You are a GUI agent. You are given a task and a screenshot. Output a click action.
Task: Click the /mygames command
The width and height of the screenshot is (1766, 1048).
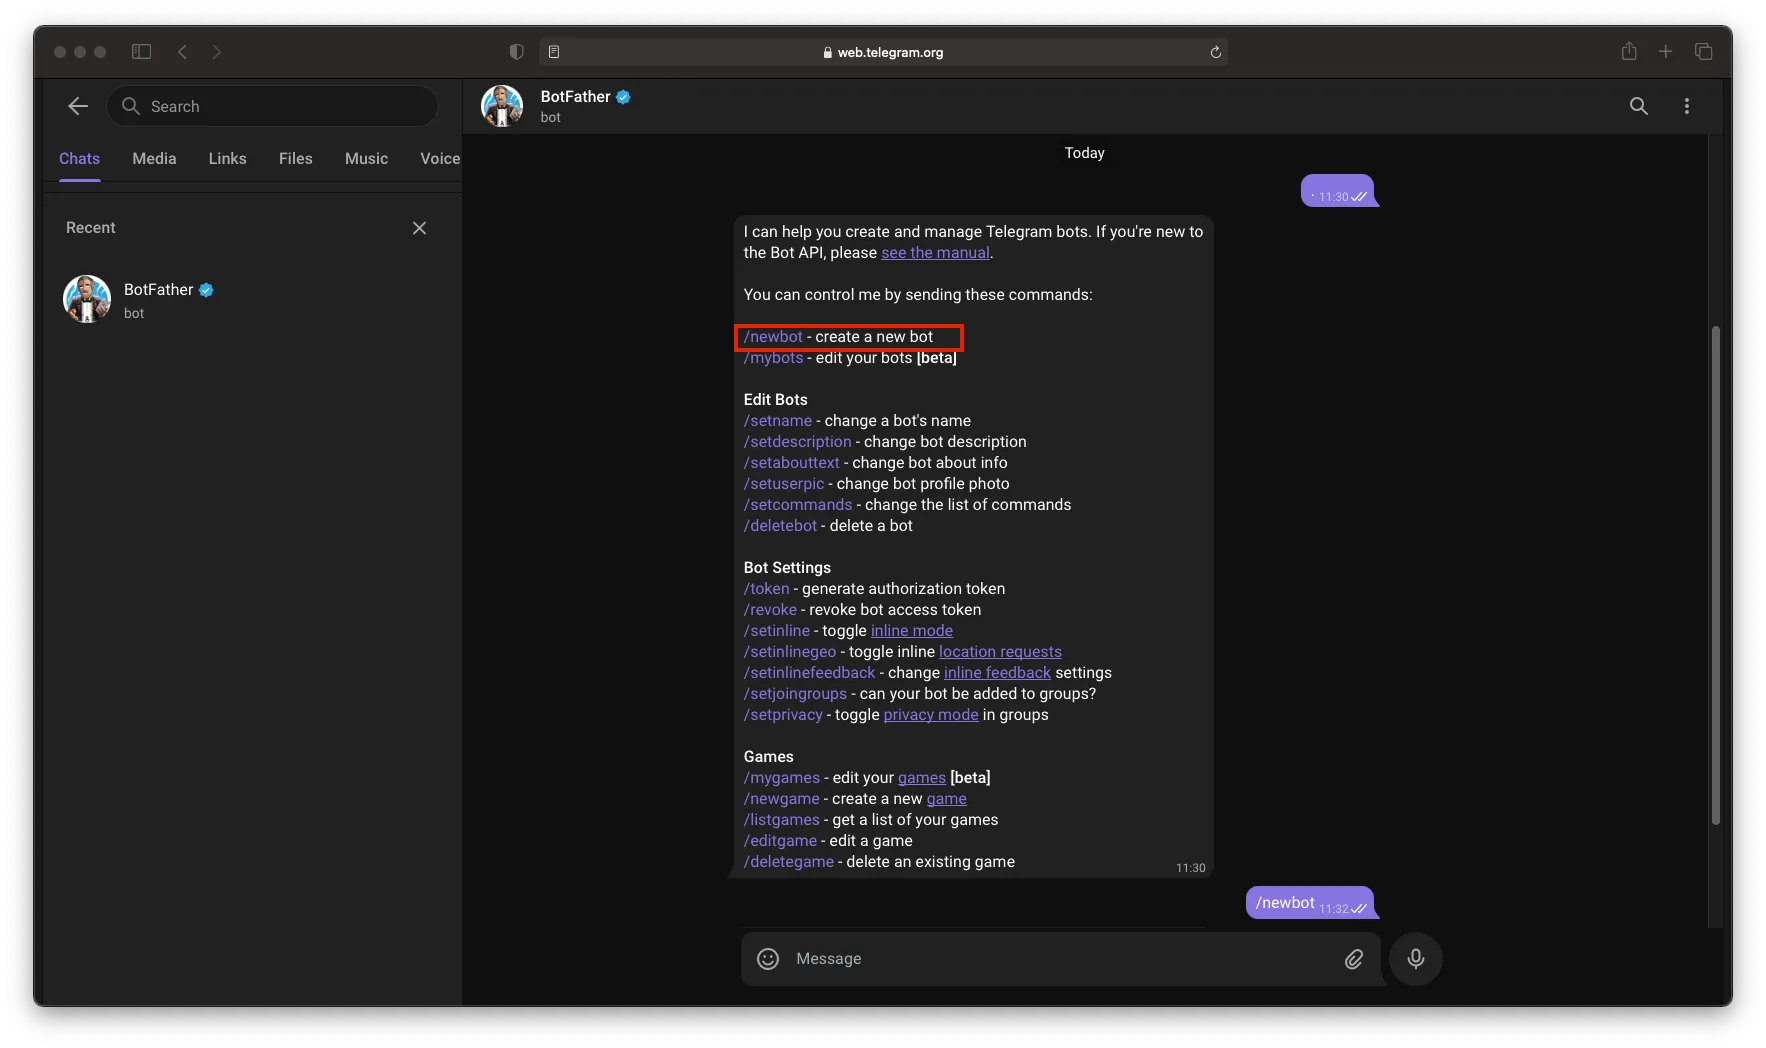click(781, 778)
